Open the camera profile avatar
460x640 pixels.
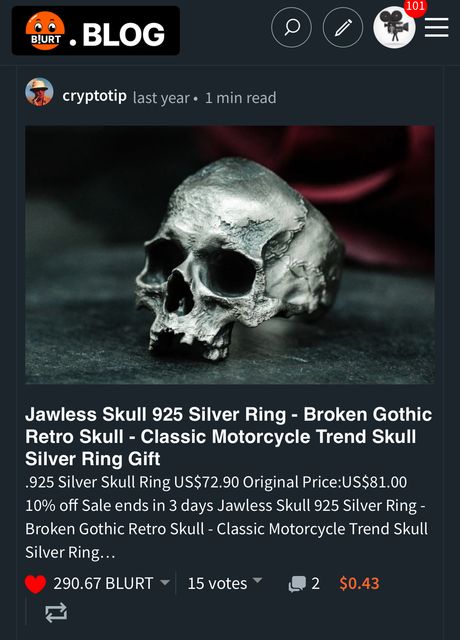[x=394, y=28]
